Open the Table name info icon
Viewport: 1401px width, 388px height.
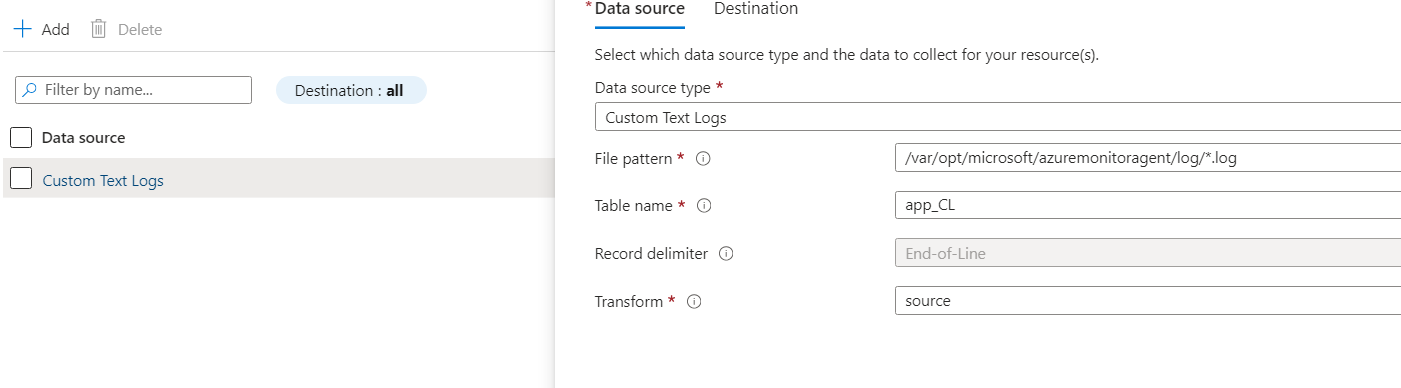(x=703, y=206)
